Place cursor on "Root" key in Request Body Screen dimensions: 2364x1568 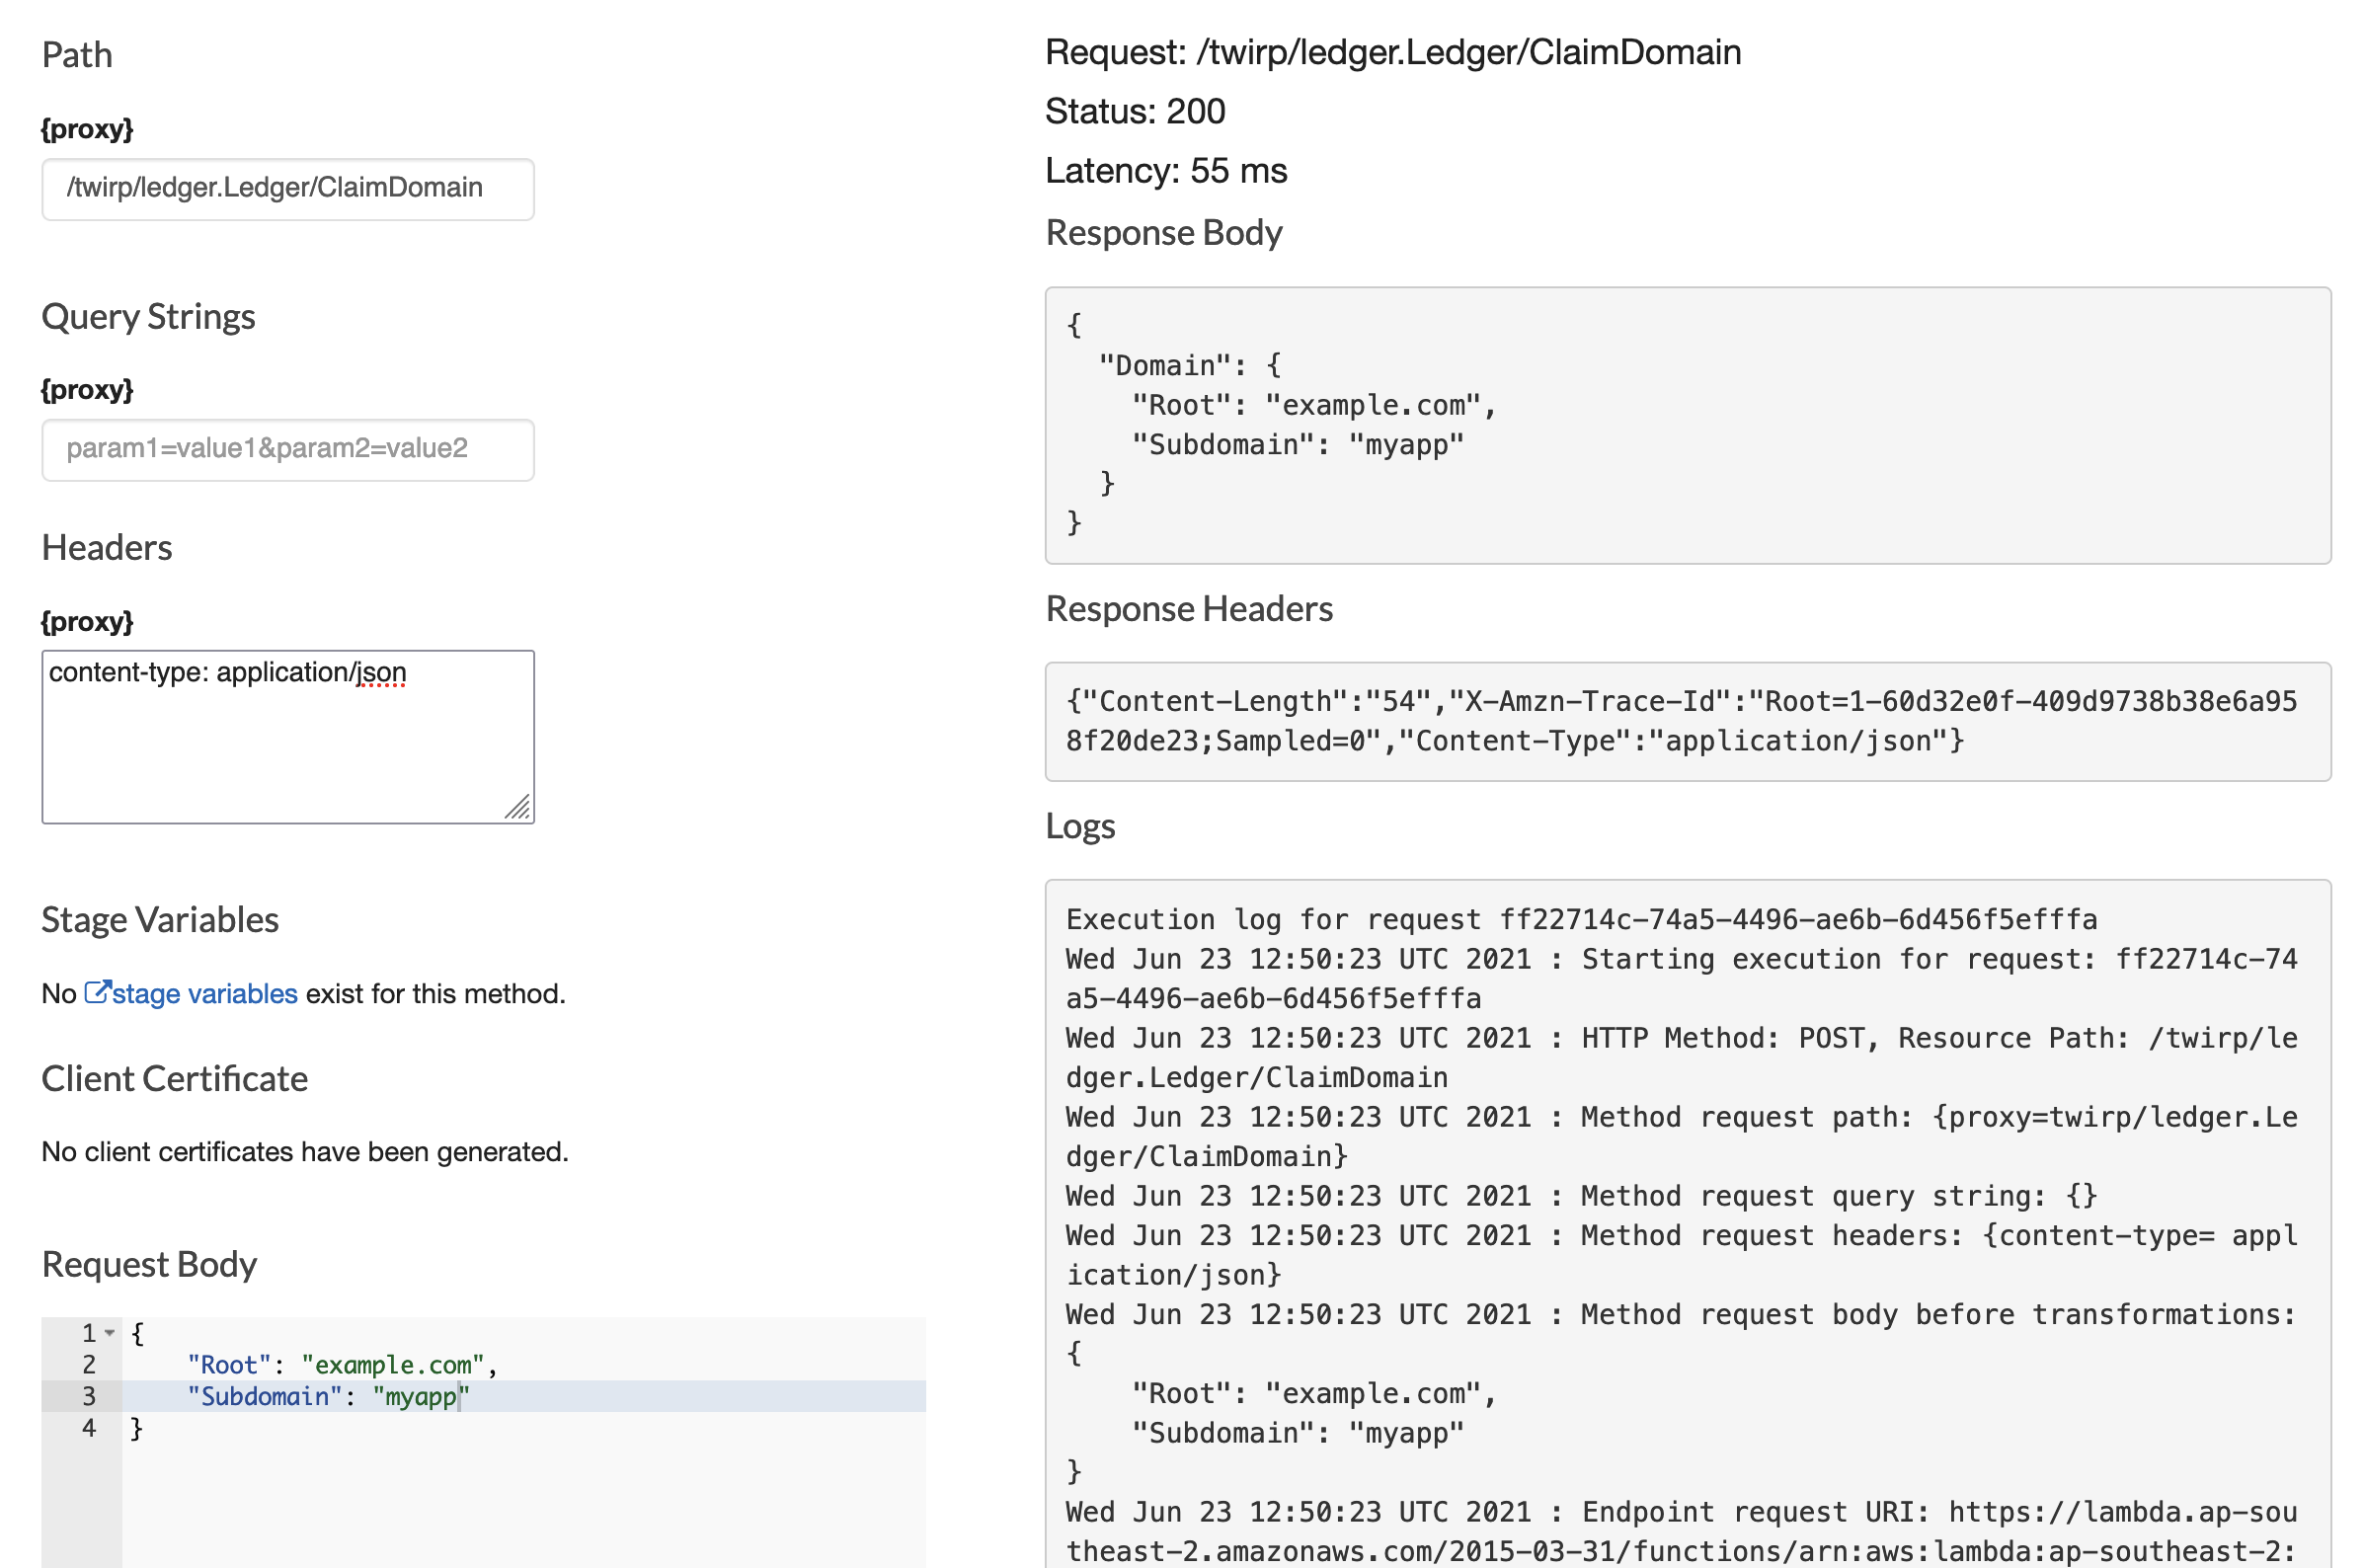(x=229, y=1365)
